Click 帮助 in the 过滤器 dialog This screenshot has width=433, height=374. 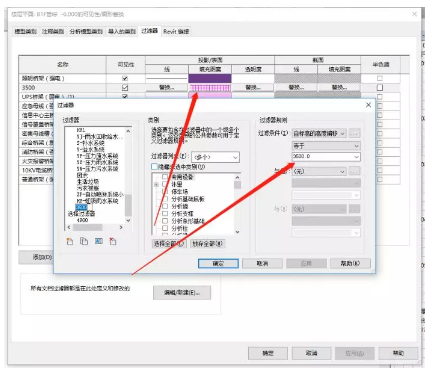(350, 263)
